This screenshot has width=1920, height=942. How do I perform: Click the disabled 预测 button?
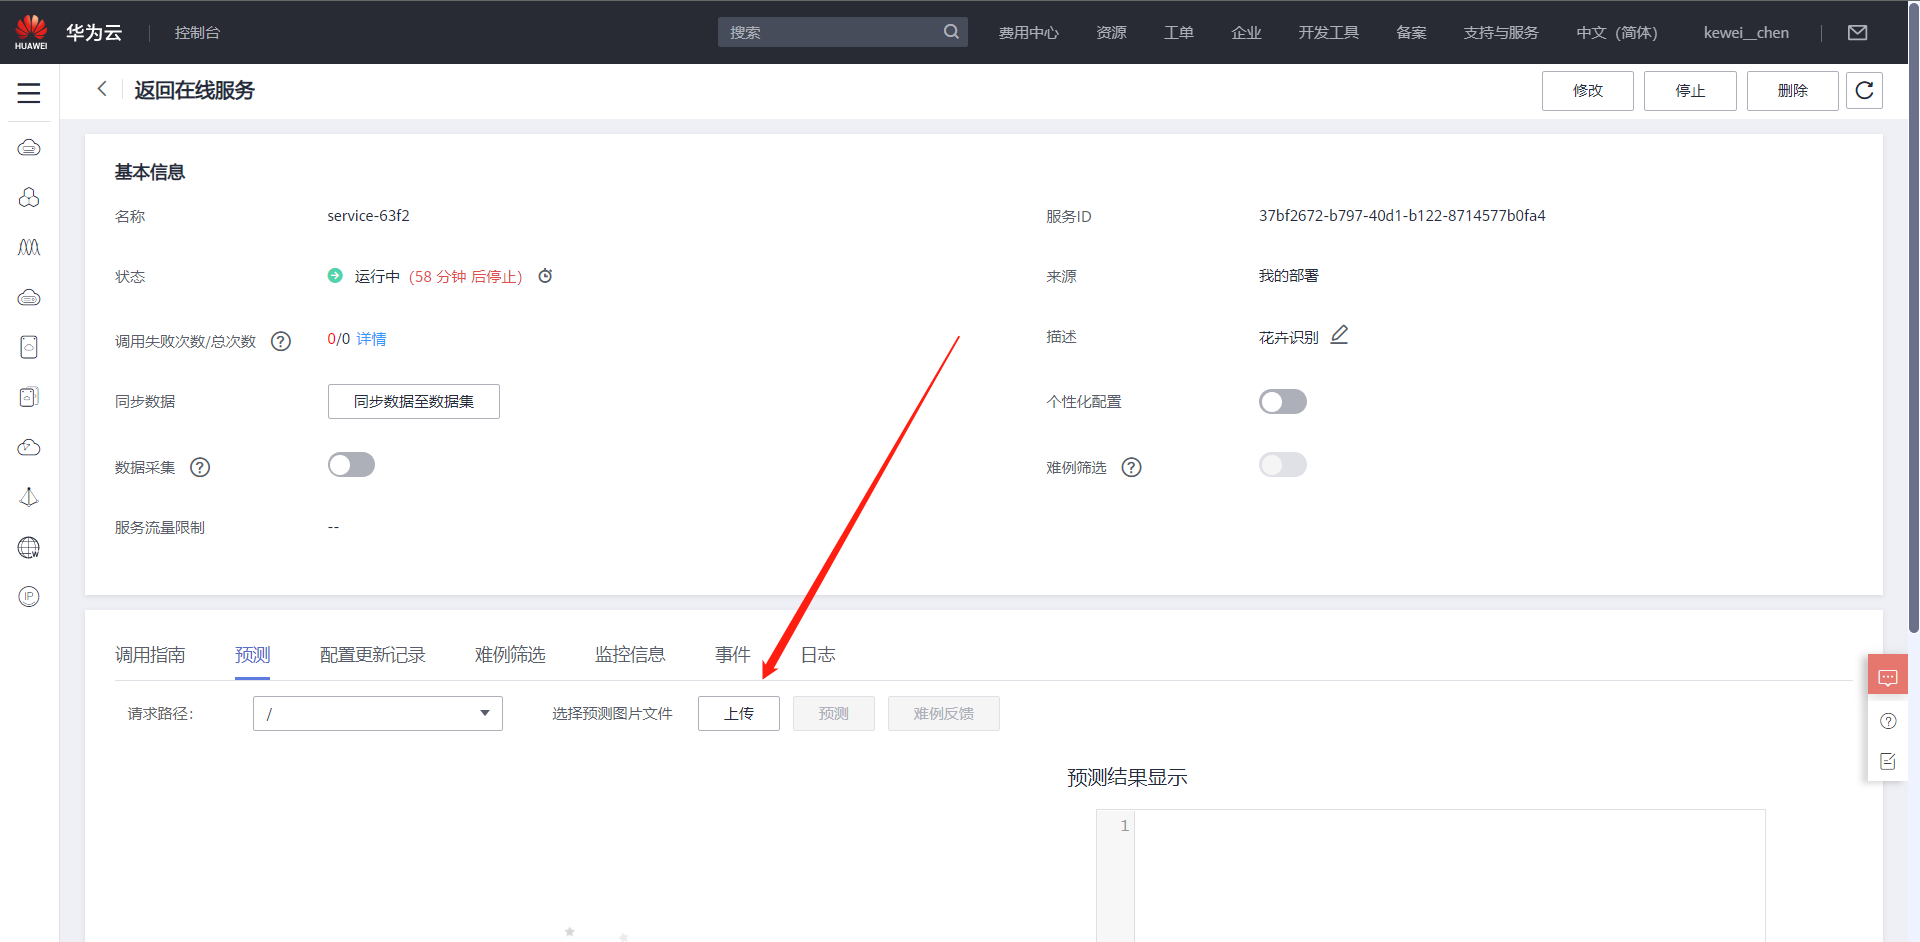pos(834,714)
